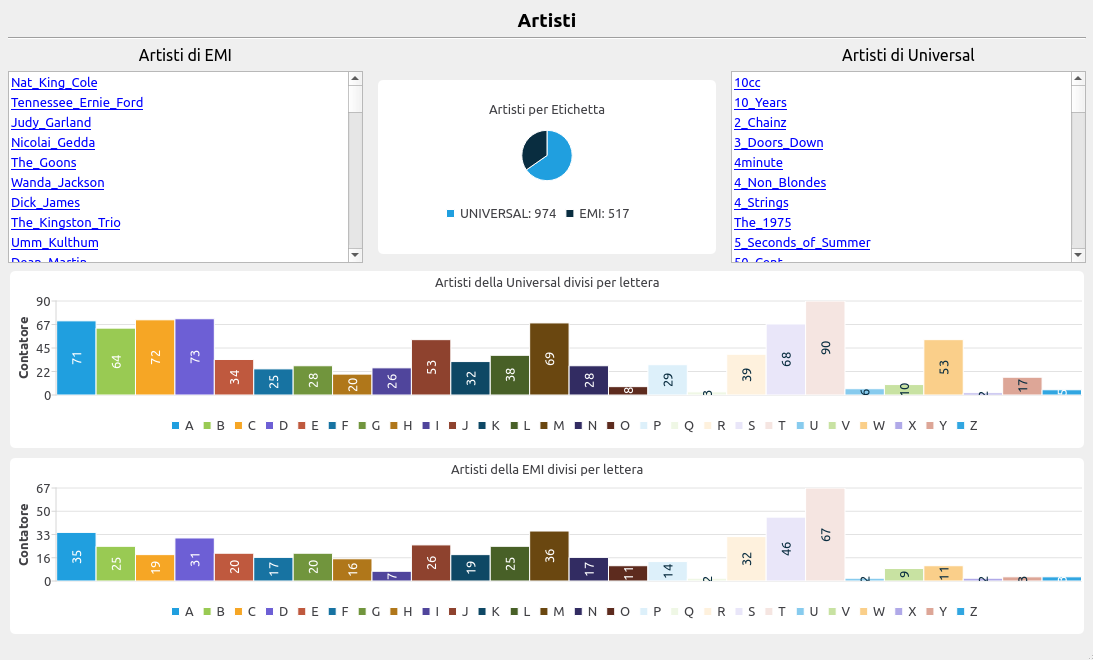Viewport: 1093px width, 660px height.
Task: Toggle legend Y in EMI chart
Action: pyautogui.click(x=936, y=612)
